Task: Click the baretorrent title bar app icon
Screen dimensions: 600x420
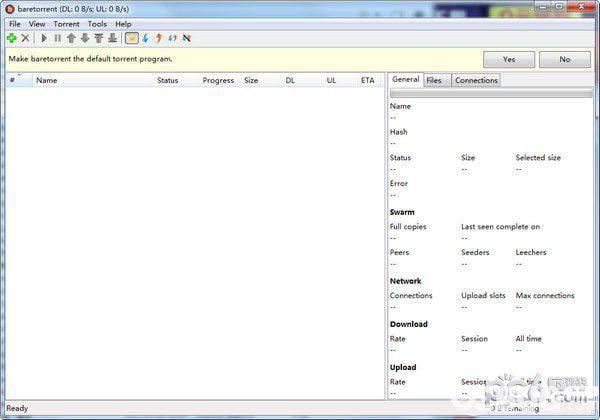Action: pyautogui.click(x=10, y=8)
